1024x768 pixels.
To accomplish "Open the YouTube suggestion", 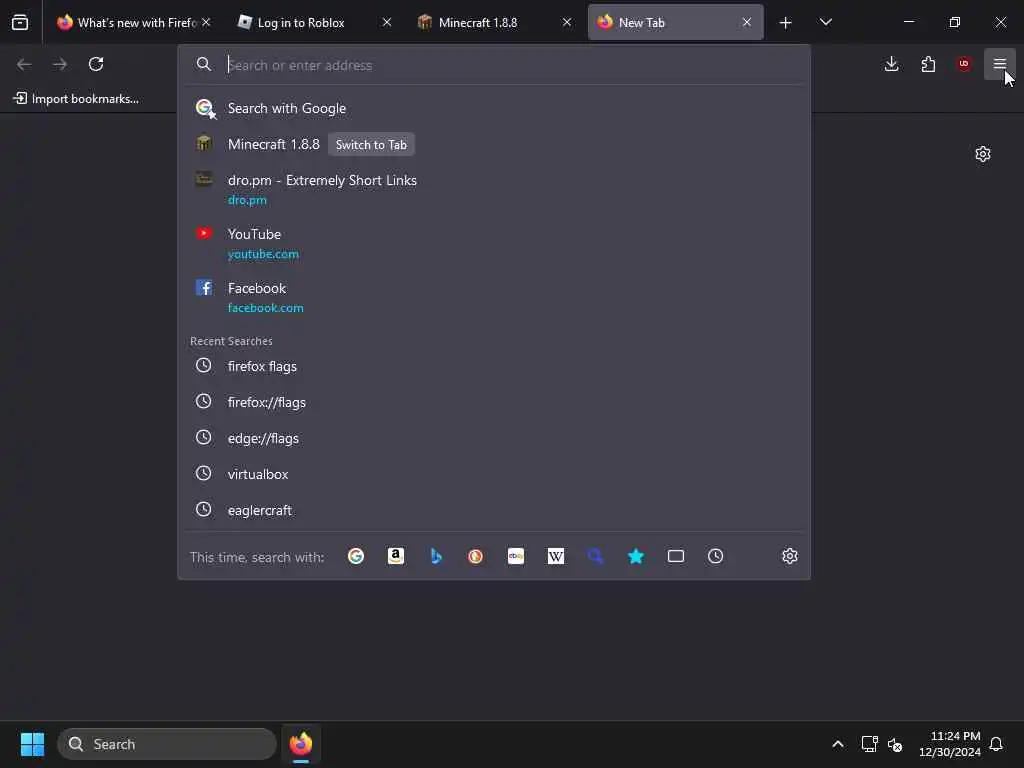I will point(494,243).
